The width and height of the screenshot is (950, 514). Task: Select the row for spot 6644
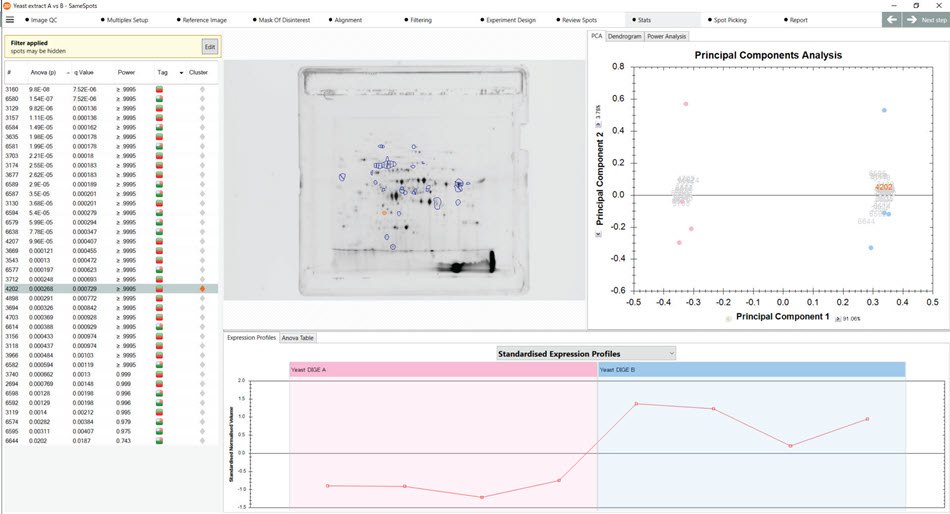(x=111, y=441)
